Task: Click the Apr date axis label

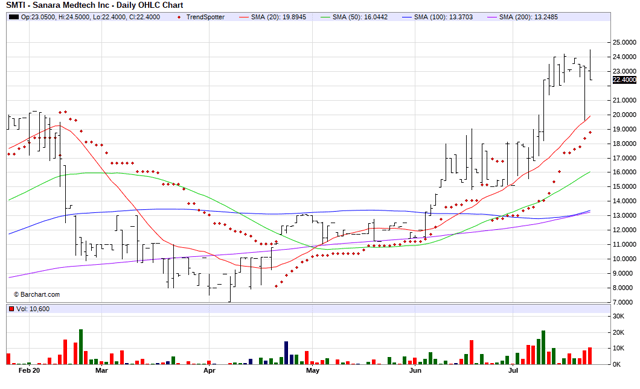Action: coord(209,371)
